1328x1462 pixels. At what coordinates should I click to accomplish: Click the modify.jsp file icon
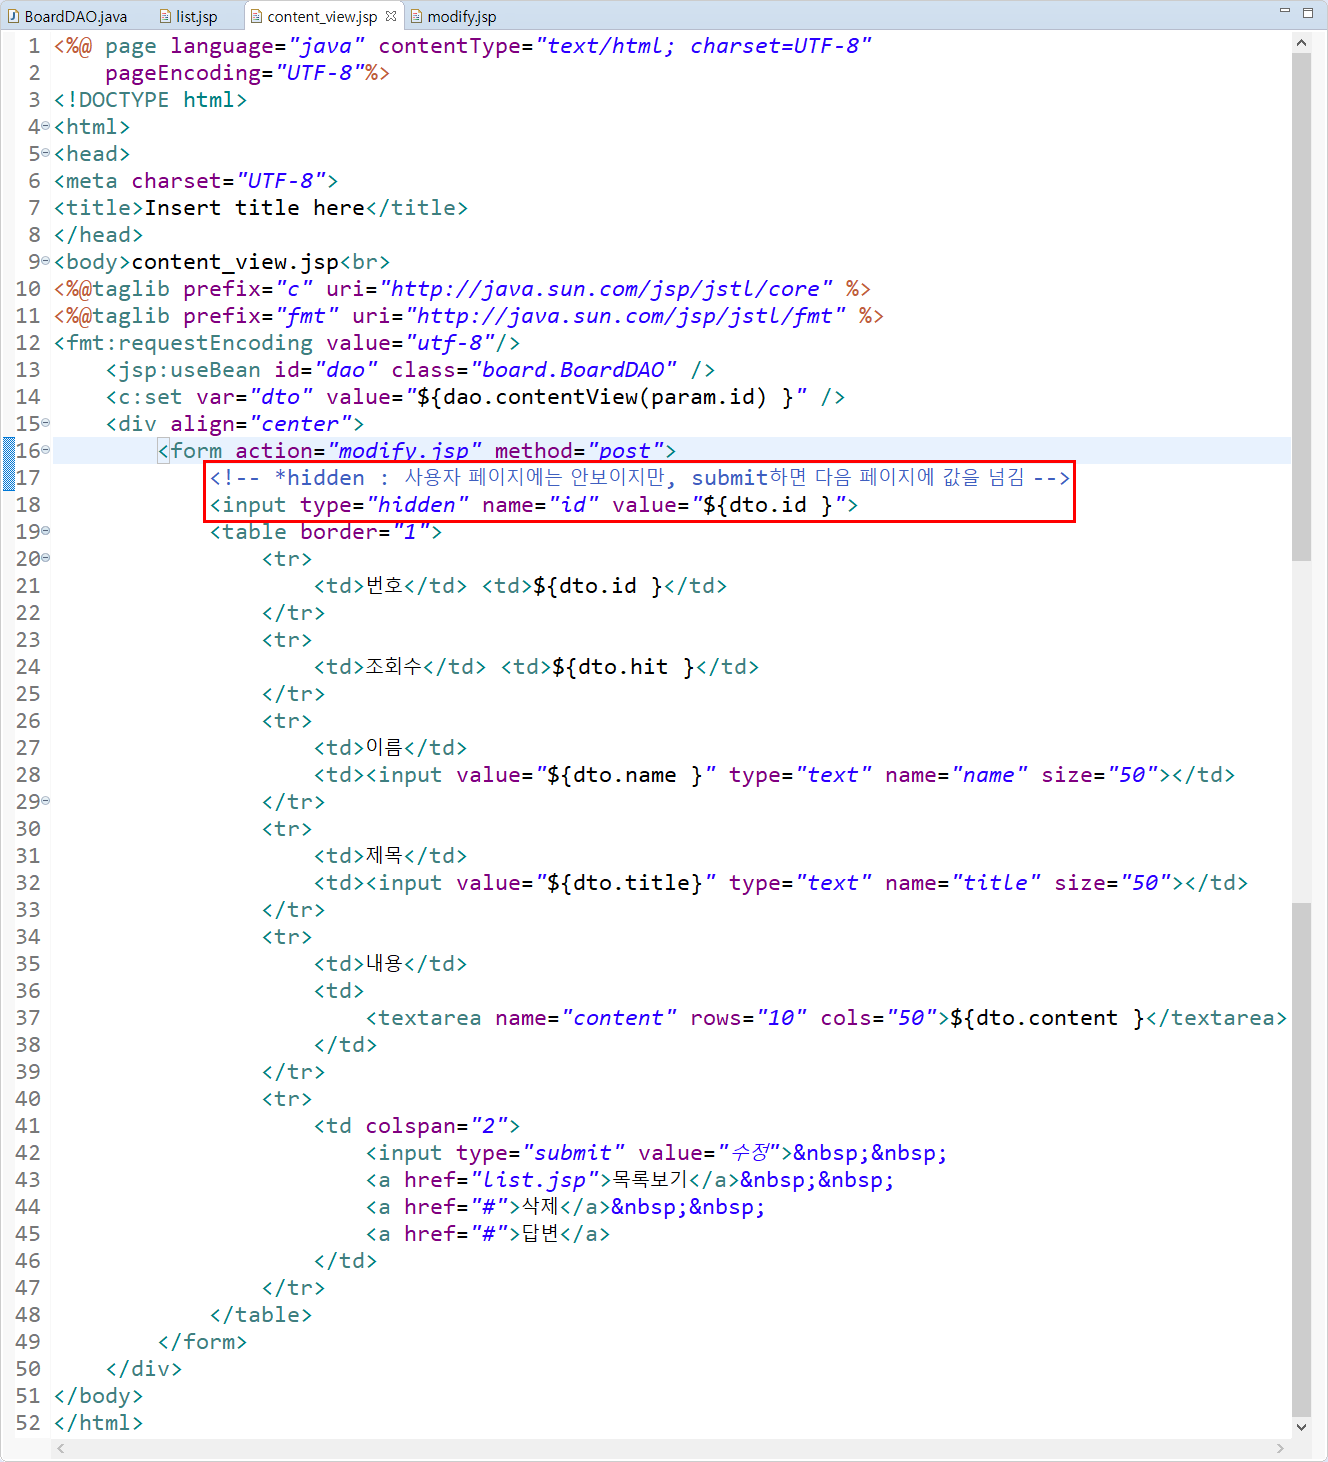point(417,16)
